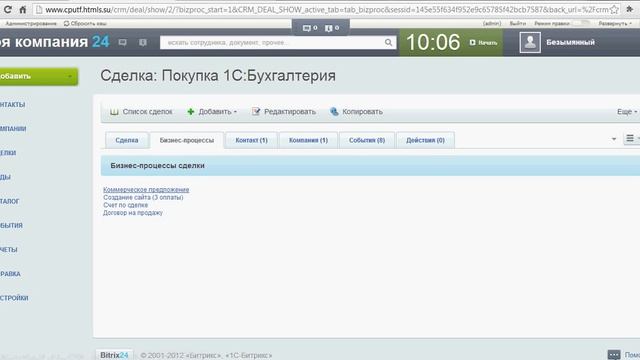Open Лиды in the left menu

(x=5, y=177)
